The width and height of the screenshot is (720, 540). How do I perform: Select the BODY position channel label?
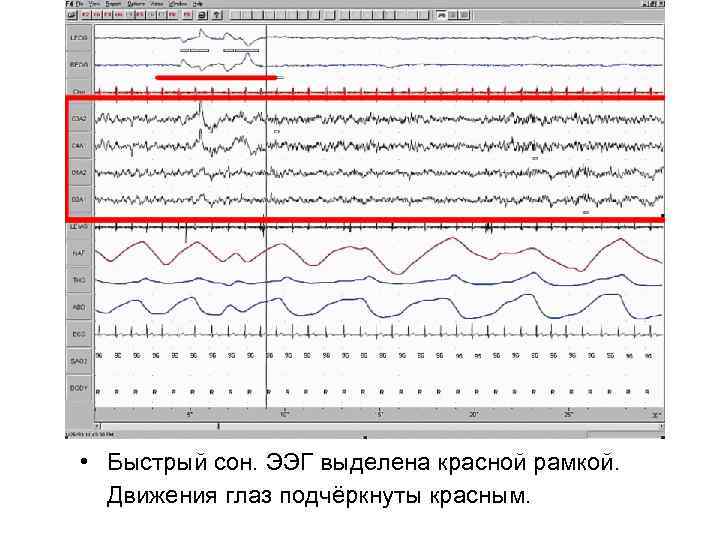coord(79,388)
